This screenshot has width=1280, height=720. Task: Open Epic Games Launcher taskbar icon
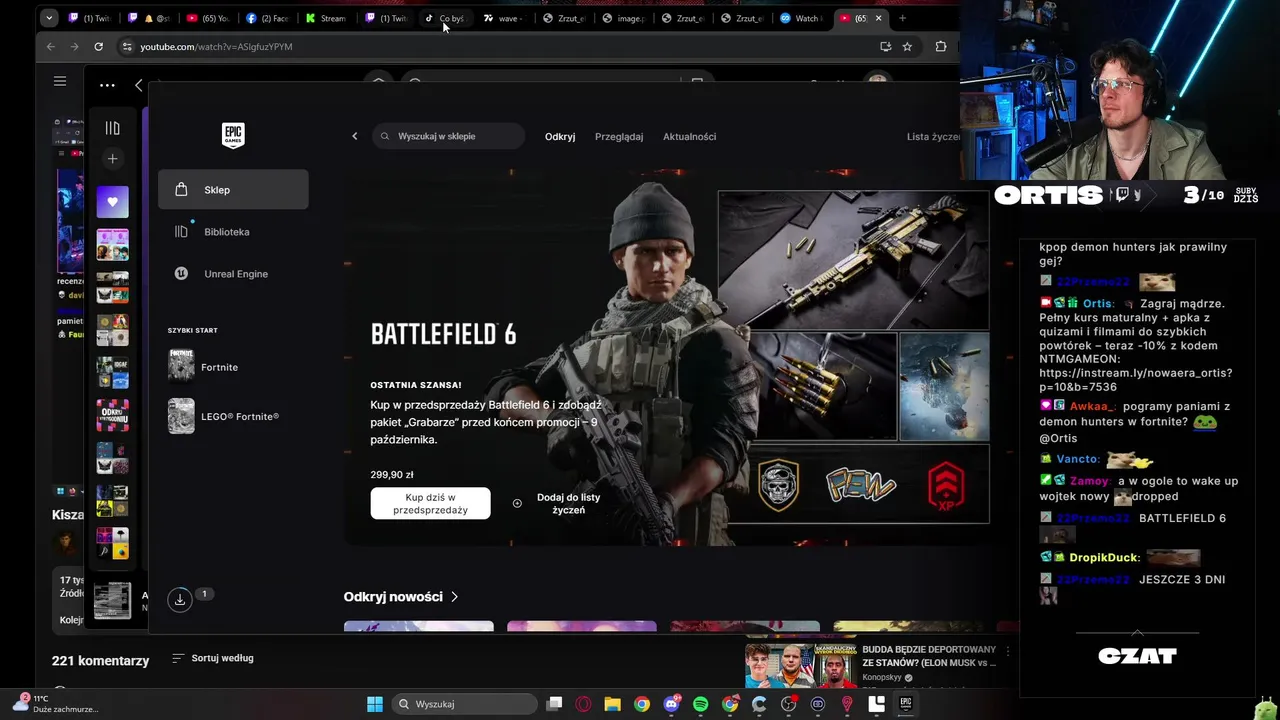tap(906, 704)
